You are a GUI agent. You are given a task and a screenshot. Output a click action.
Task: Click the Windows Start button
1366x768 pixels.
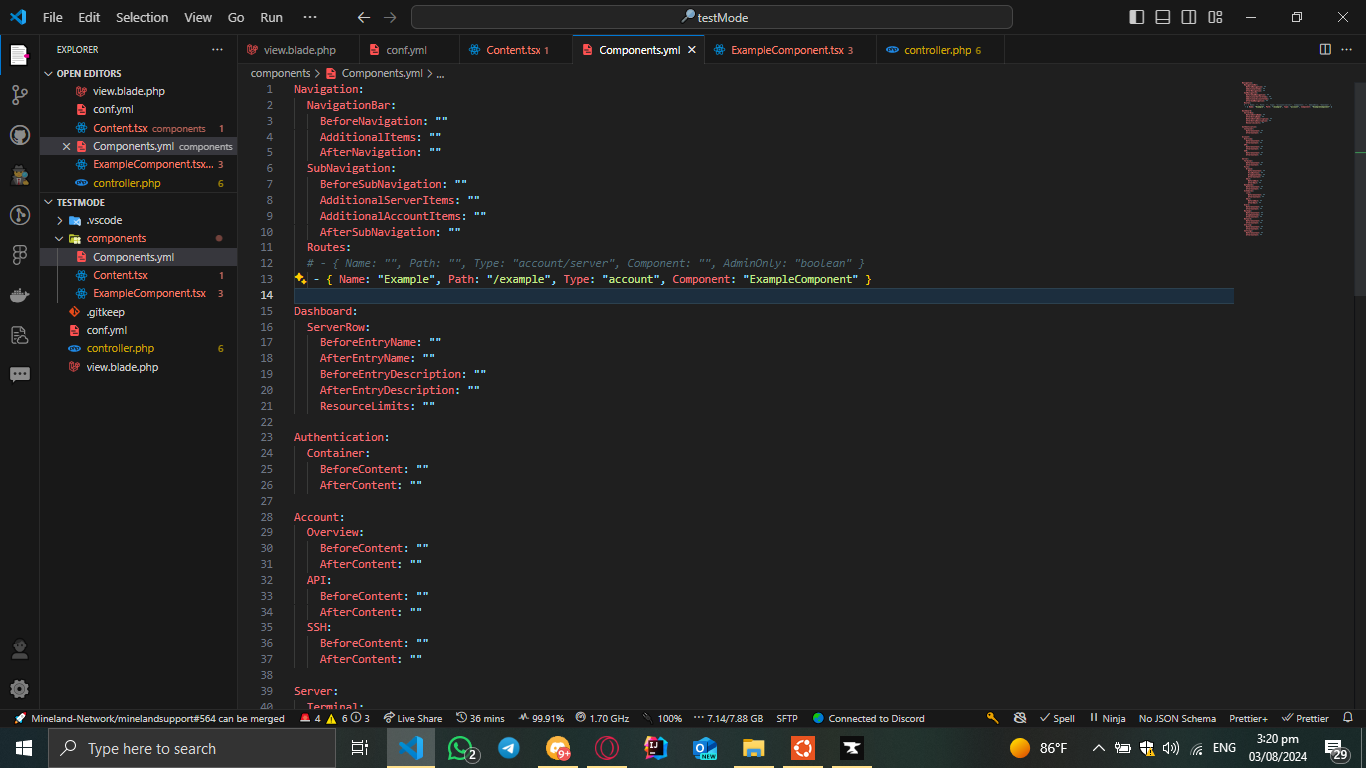(24, 748)
